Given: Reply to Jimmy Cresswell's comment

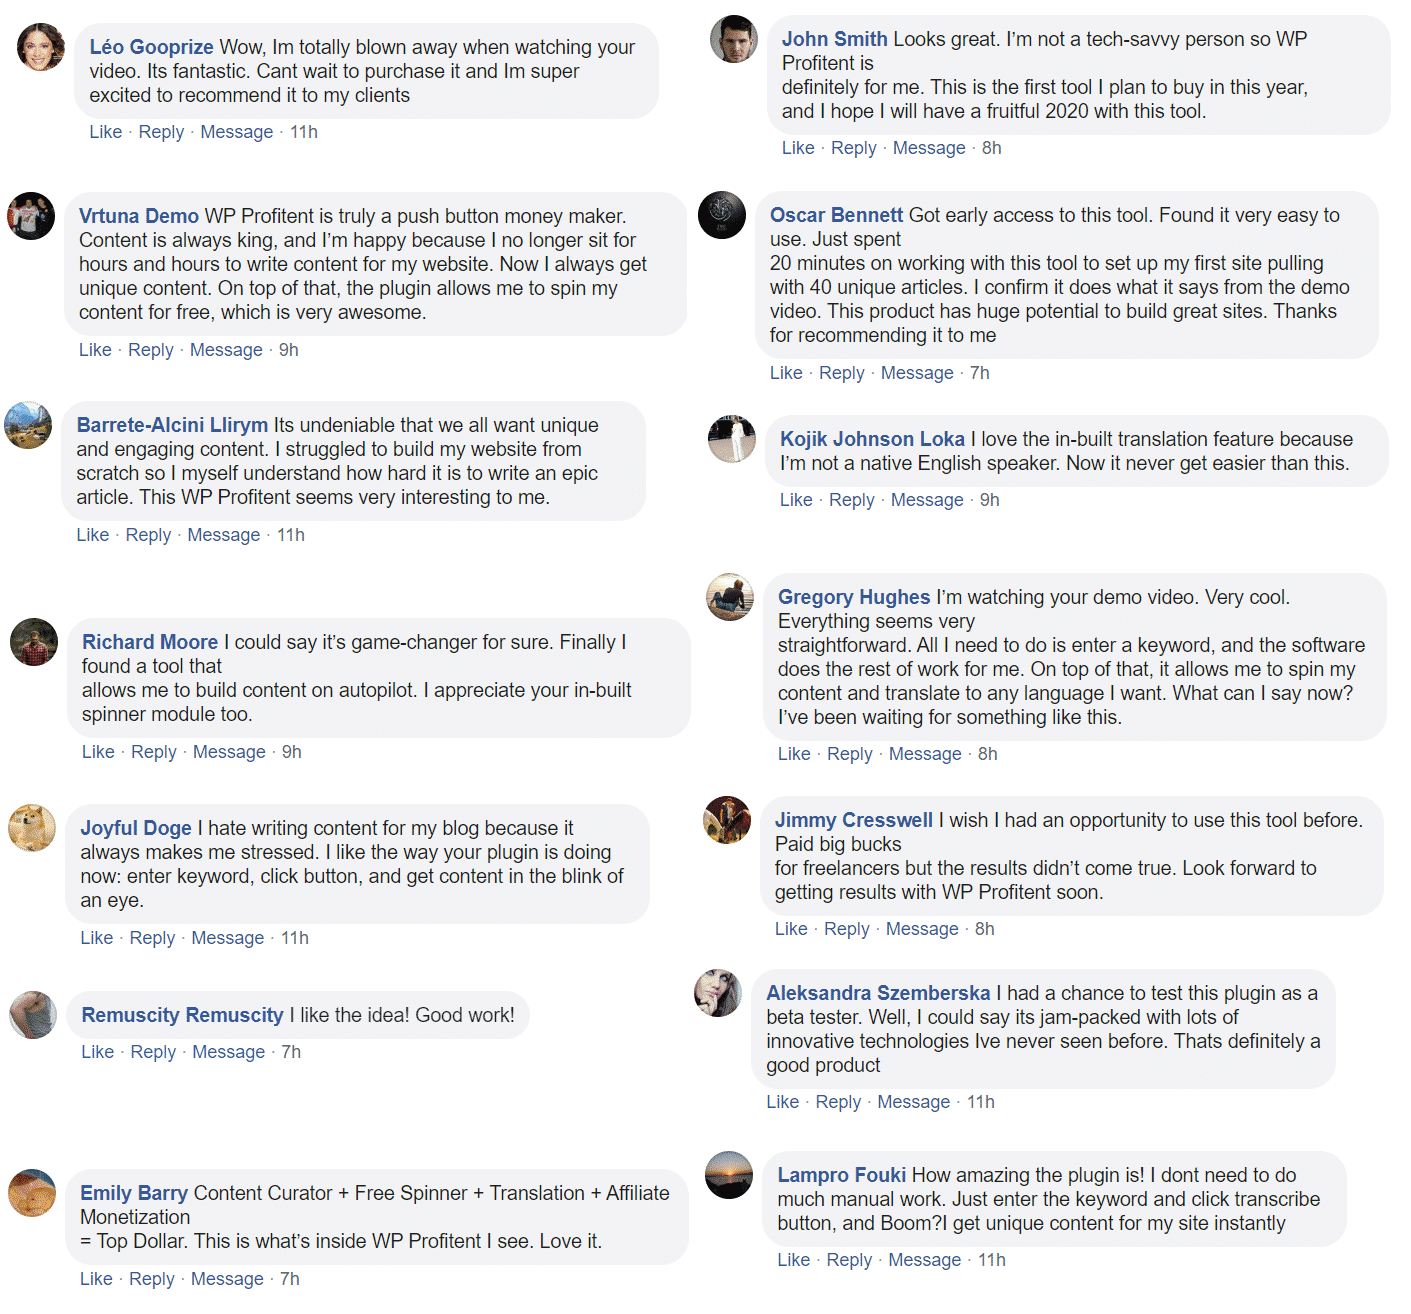Looking at the screenshot, I should [847, 929].
